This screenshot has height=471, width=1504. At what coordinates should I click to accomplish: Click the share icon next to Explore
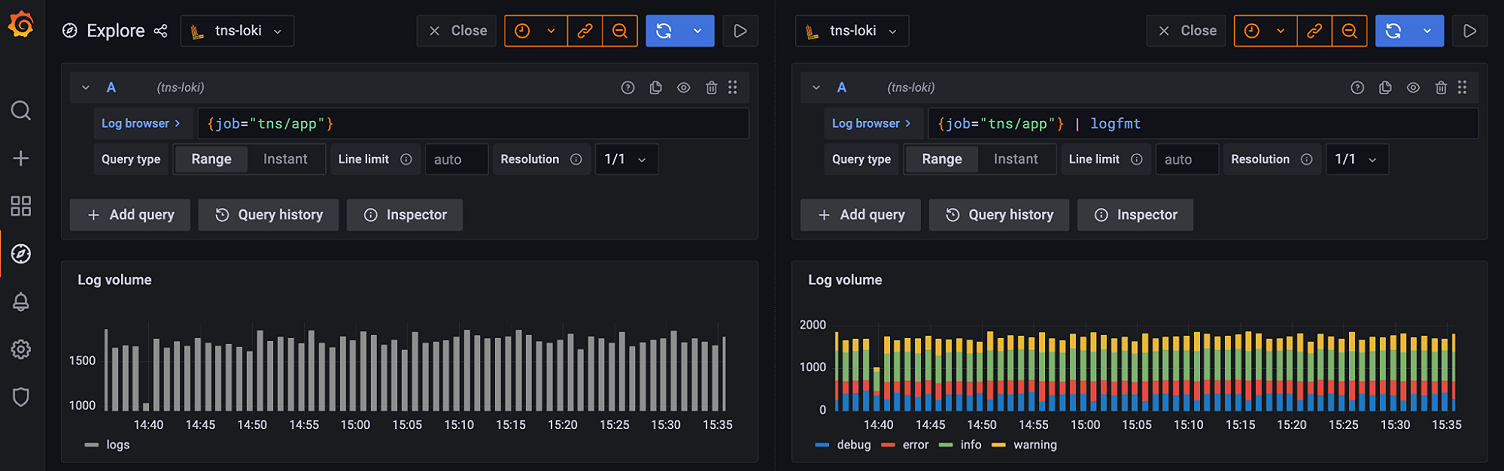pyautogui.click(x=160, y=31)
